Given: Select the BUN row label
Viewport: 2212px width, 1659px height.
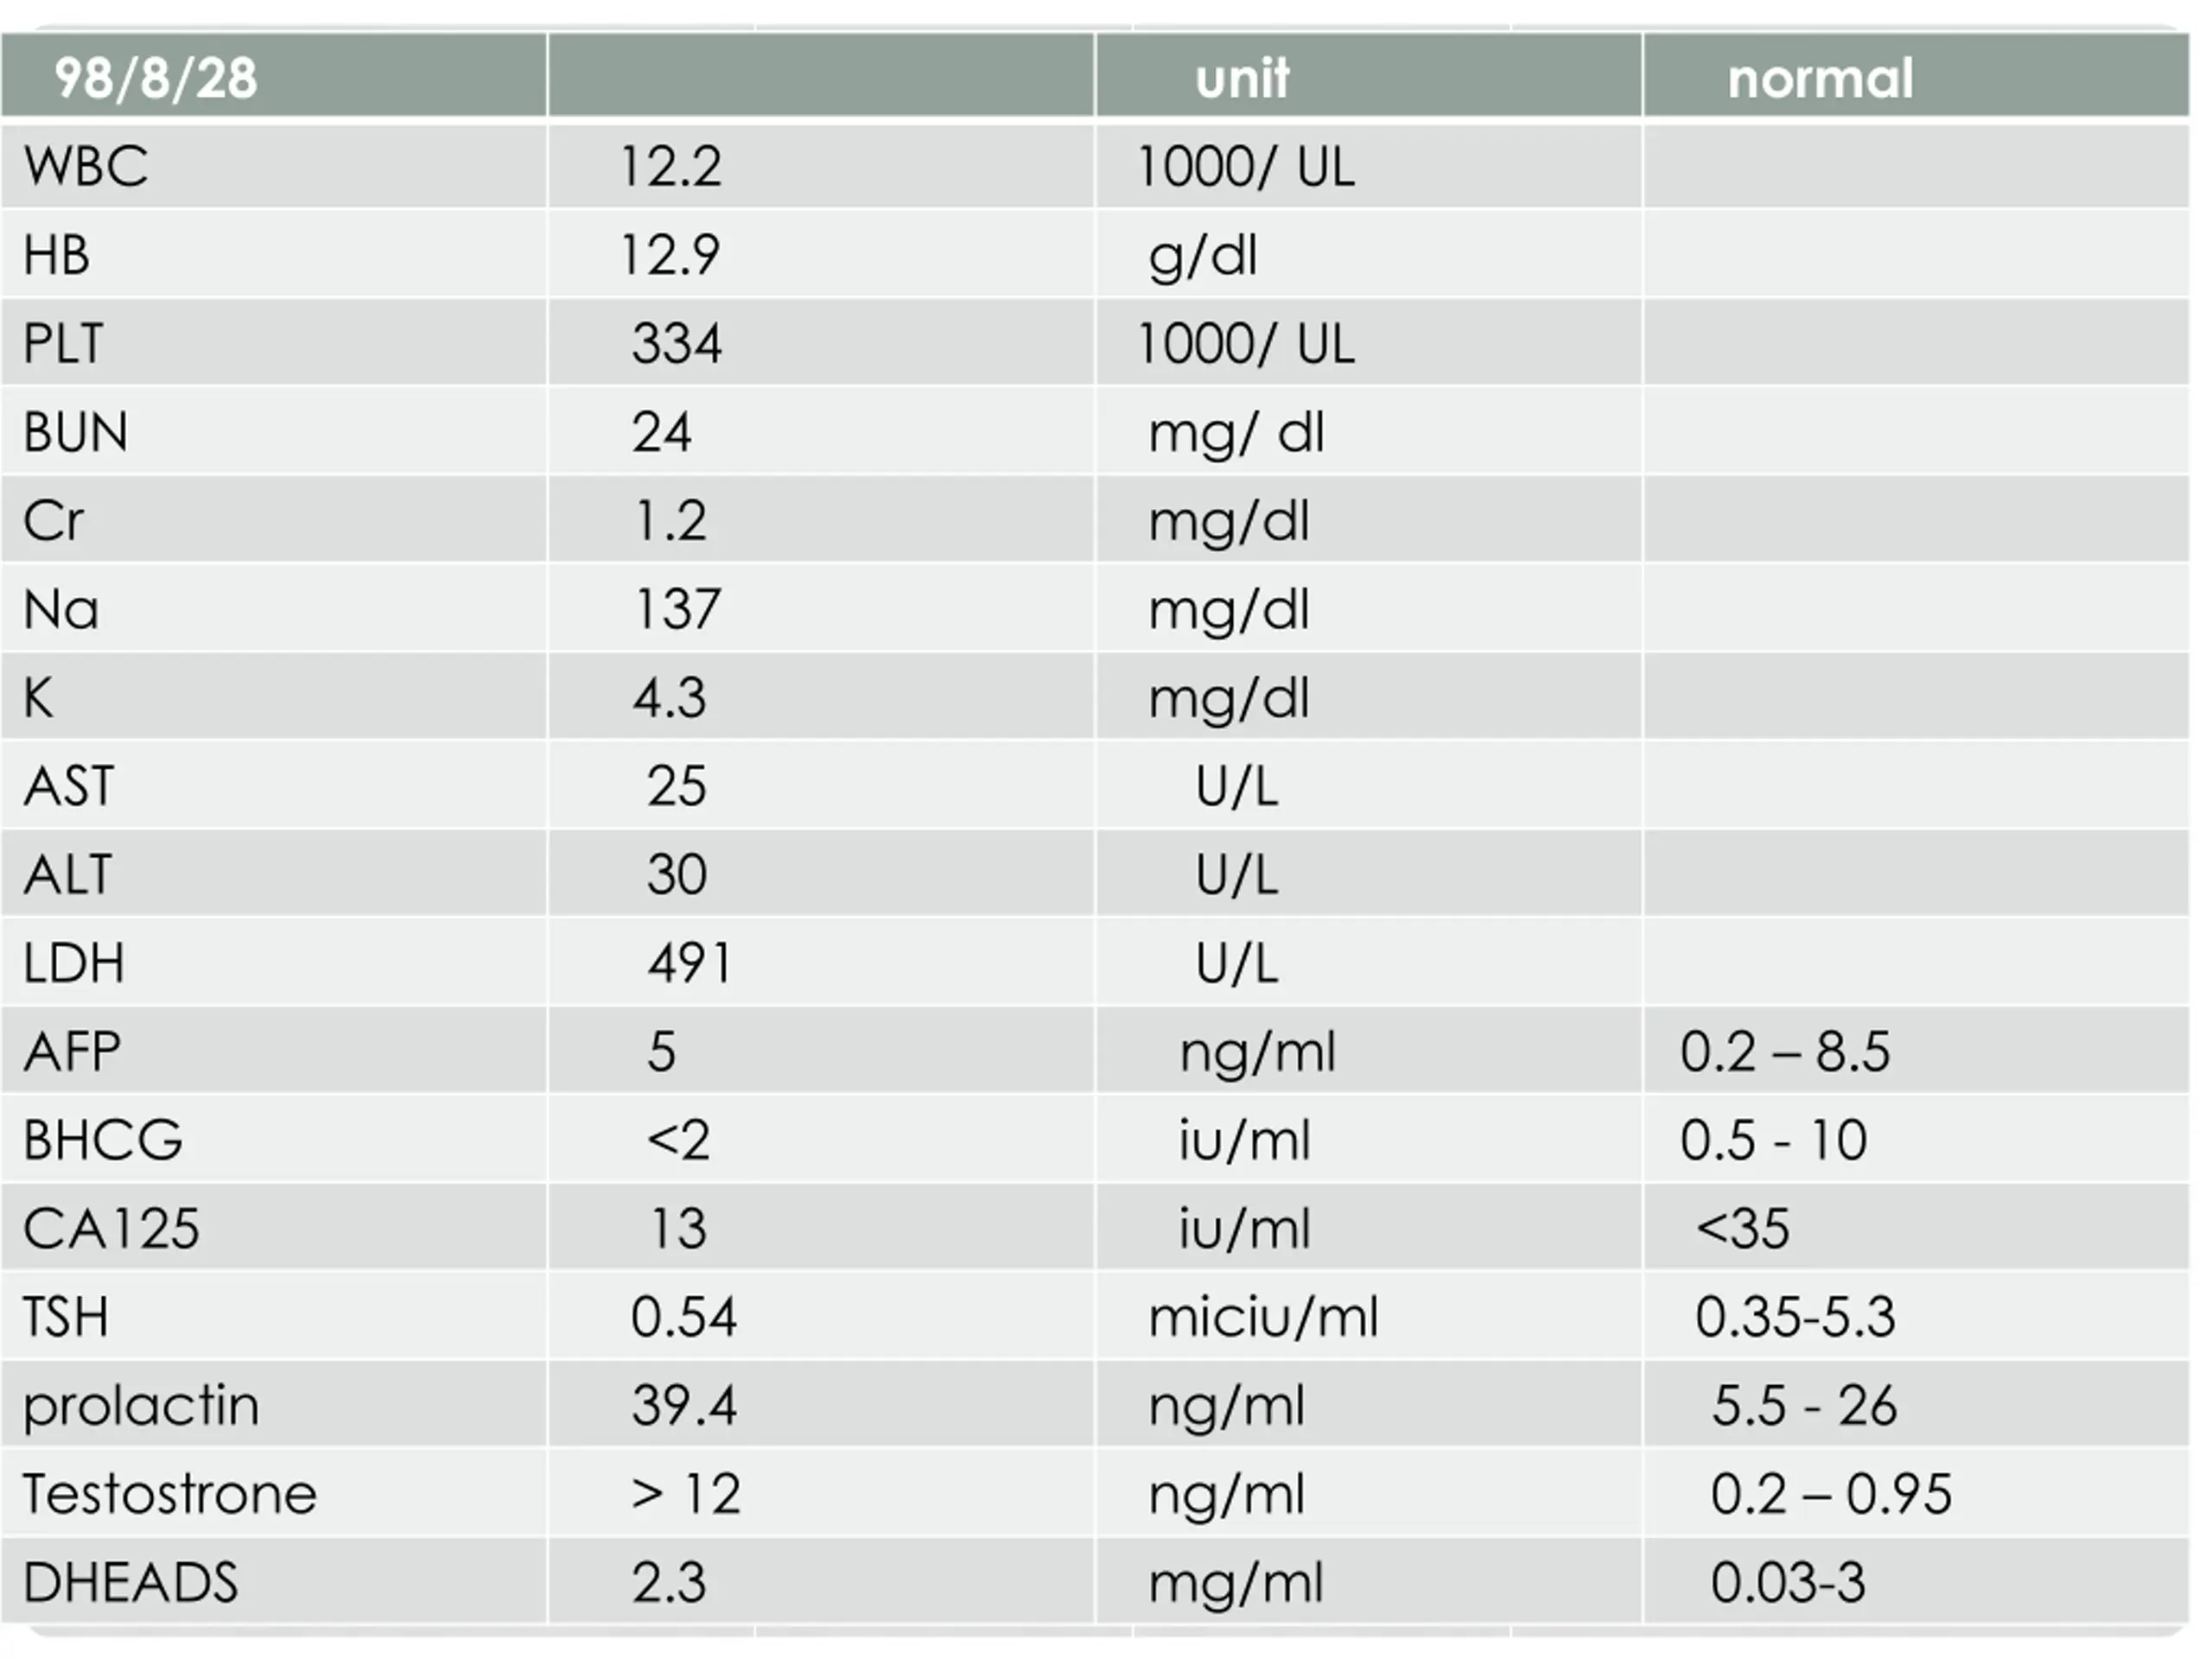Looking at the screenshot, I should (76, 432).
